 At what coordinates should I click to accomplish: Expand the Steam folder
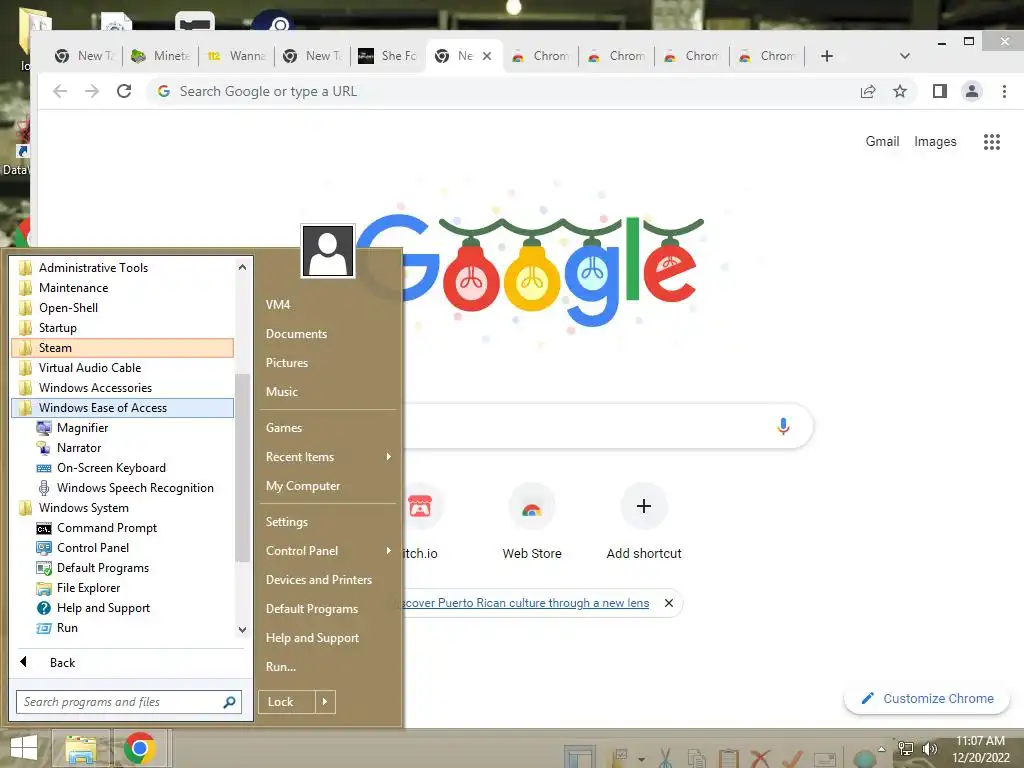tap(123, 348)
